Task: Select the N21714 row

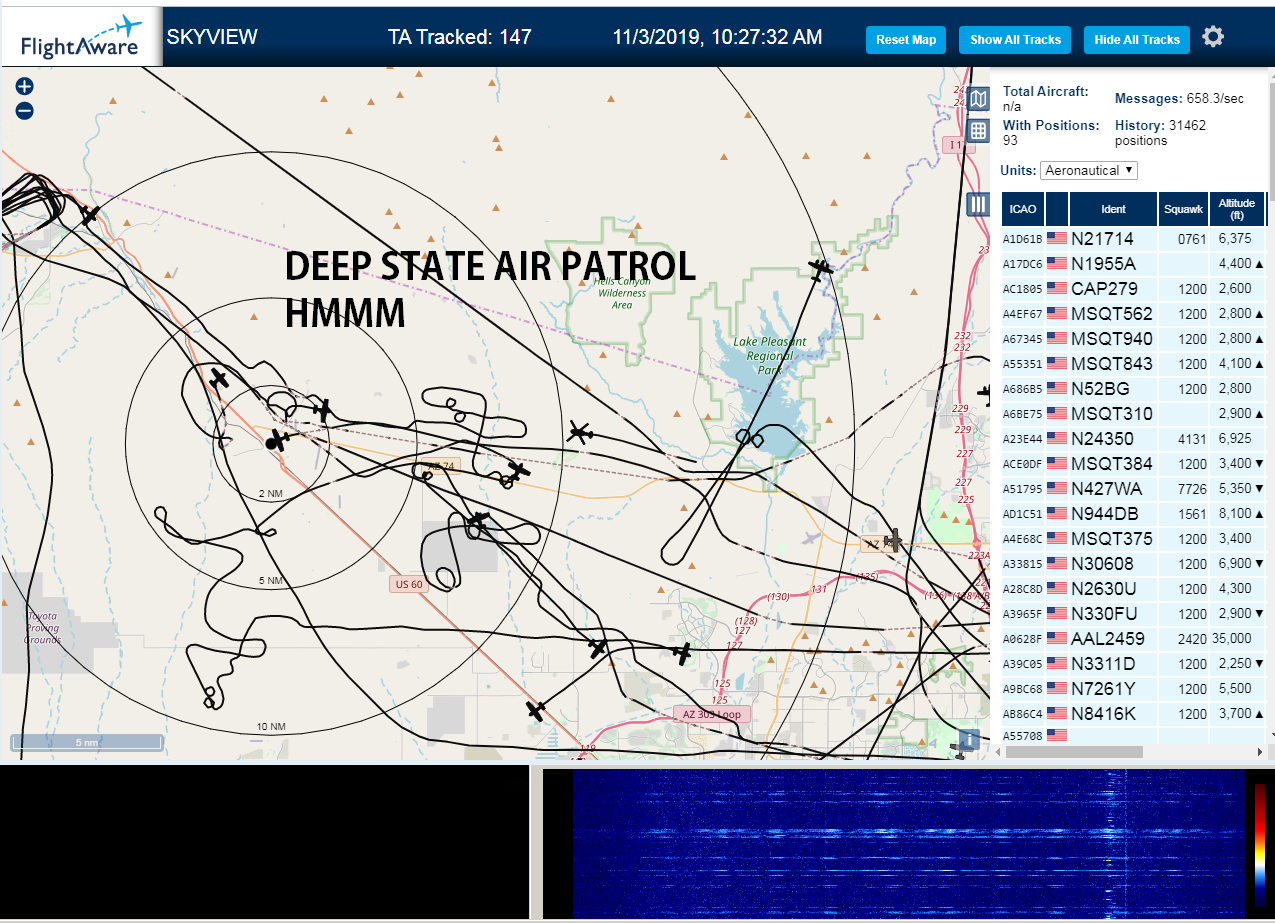Action: (x=1134, y=239)
